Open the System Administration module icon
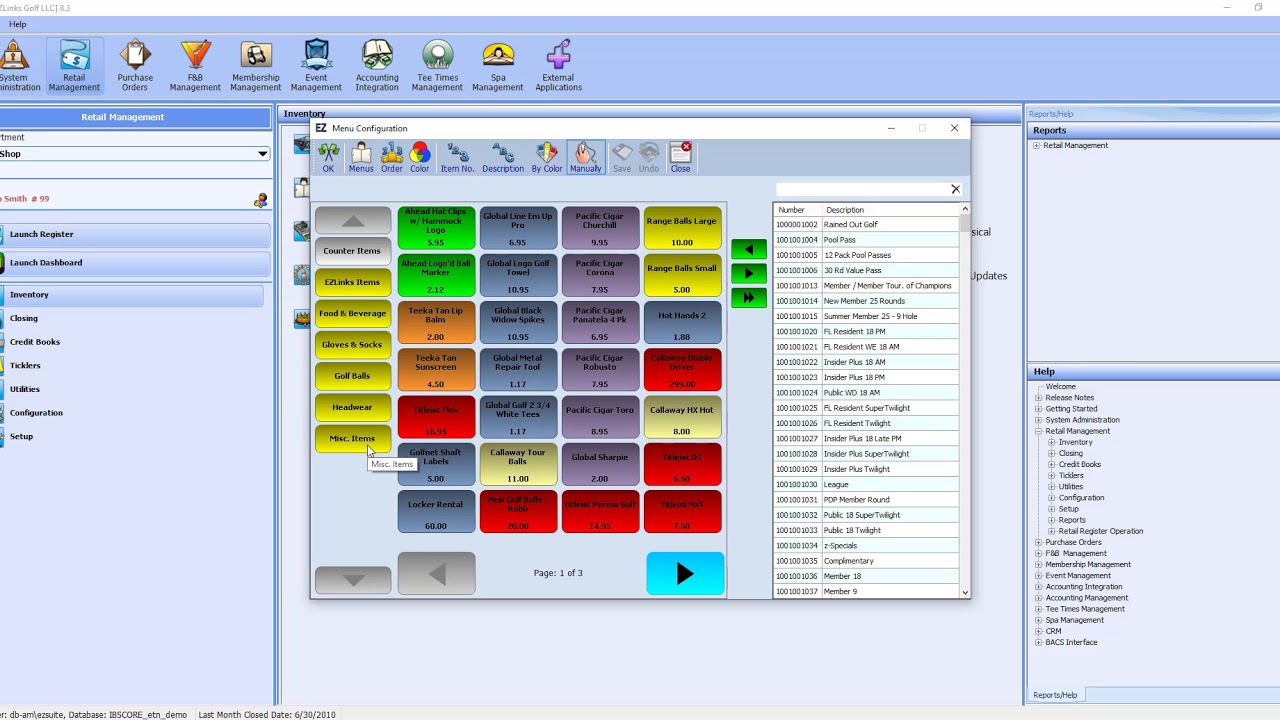1280x720 pixels. coord(18,66)
